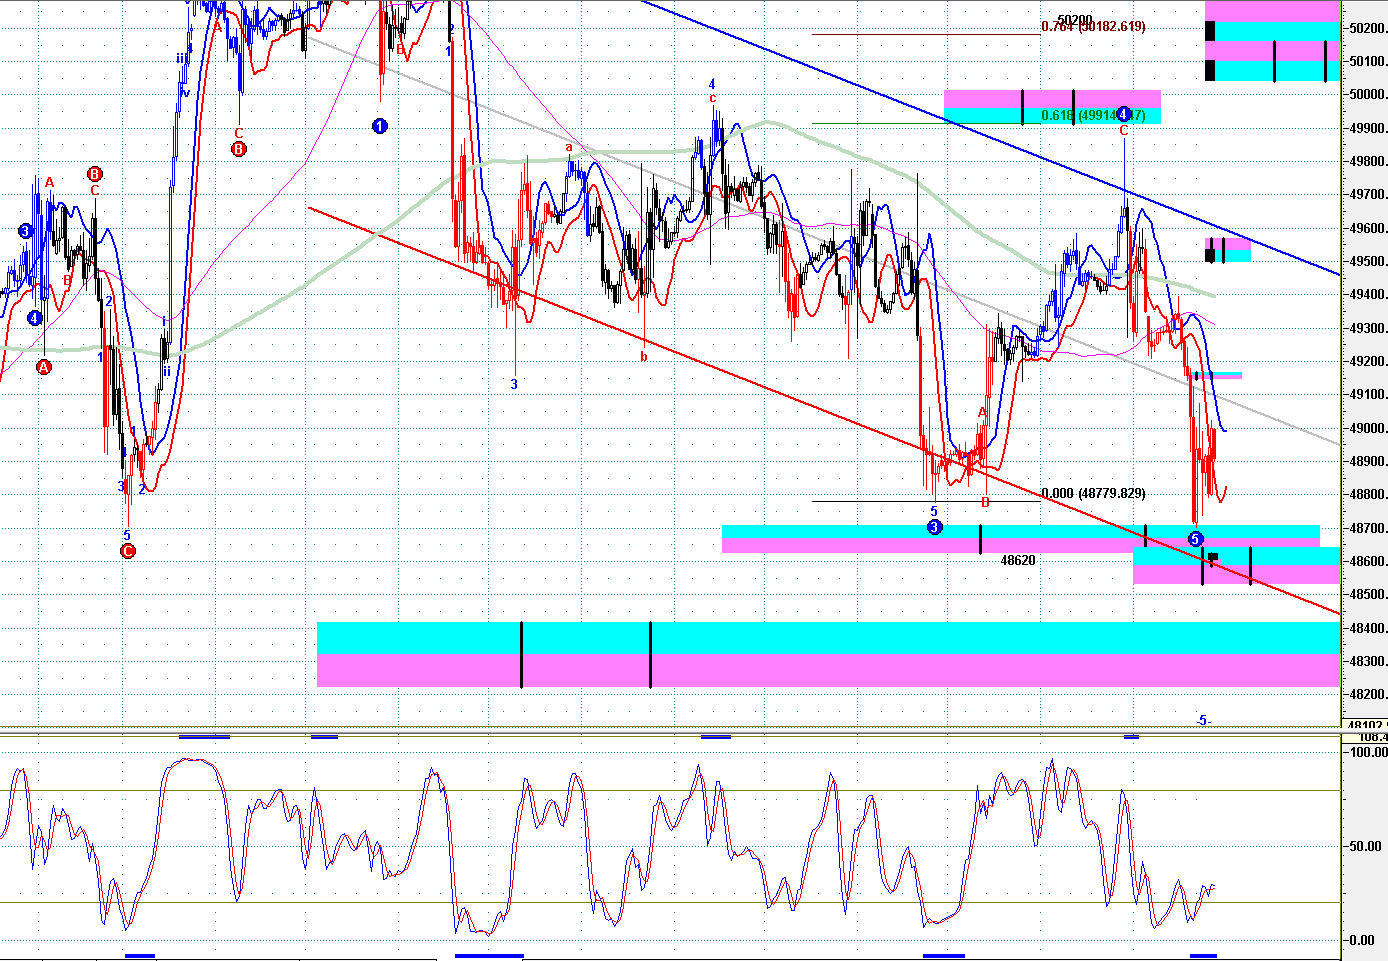The height and width of the screenshot is (961, 1388).
Task: Click 49700 on the price axis
Action: (1366, 195)
